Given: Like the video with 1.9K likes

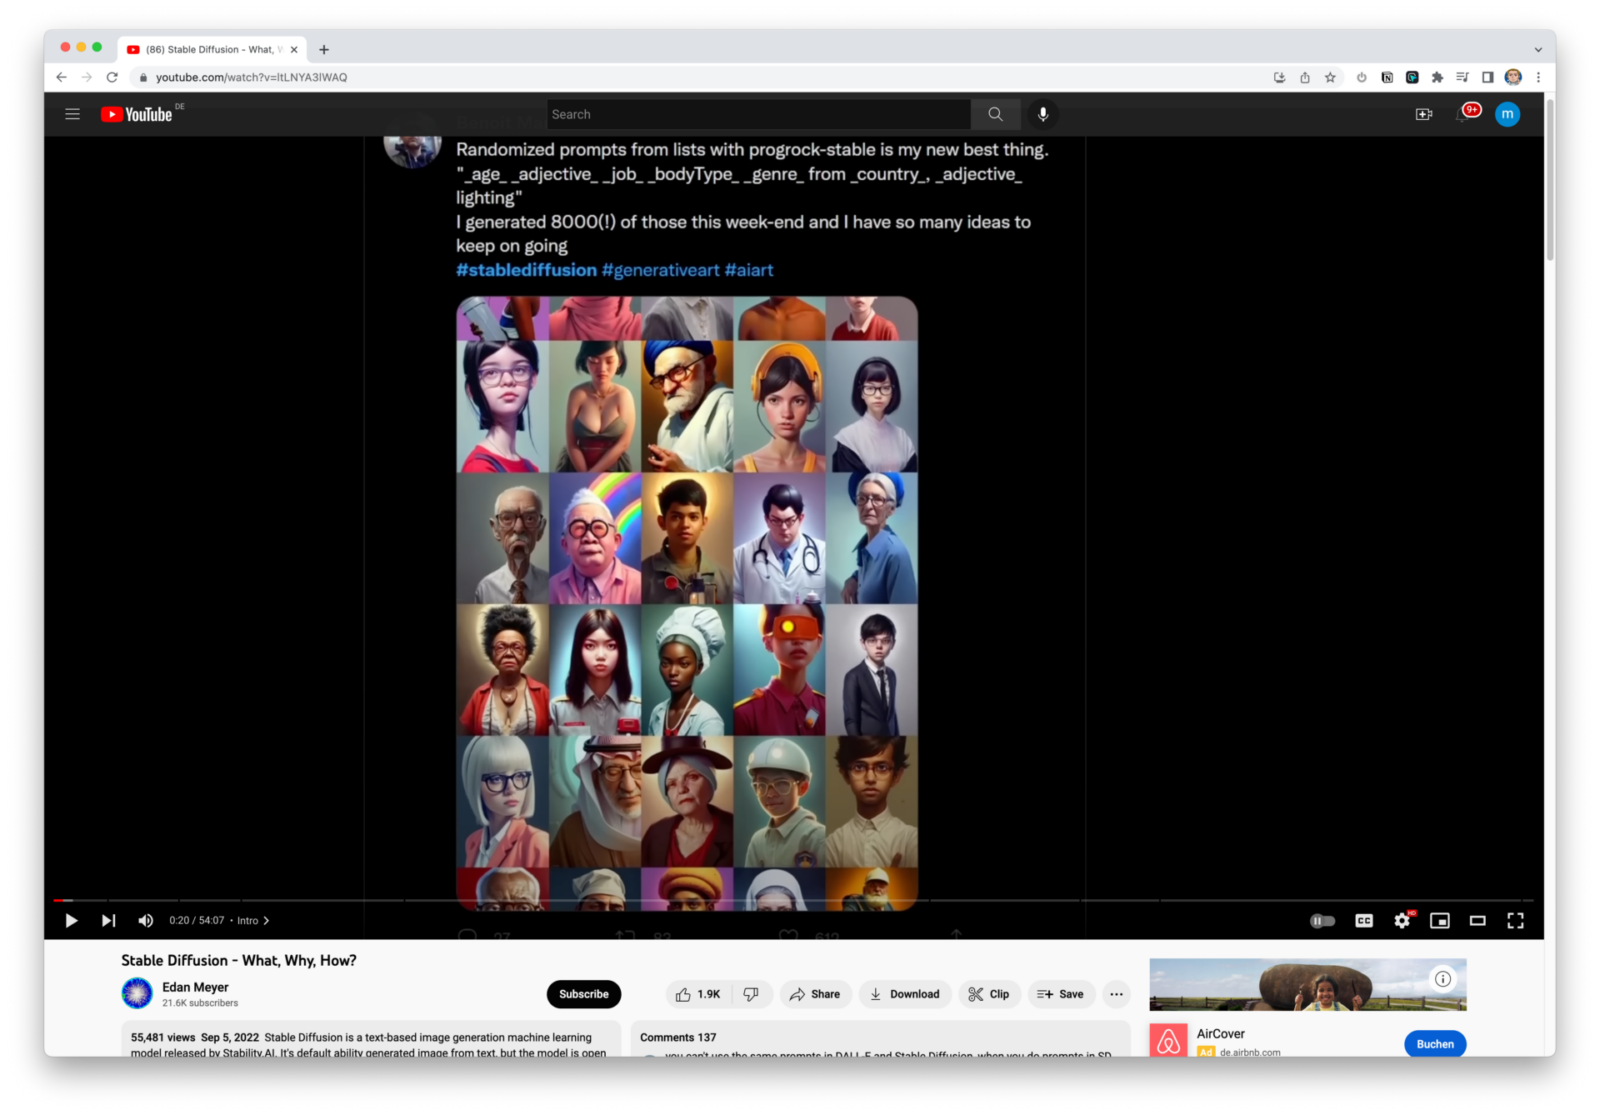Looking at the screenshot, I should (x=698, y=994).
